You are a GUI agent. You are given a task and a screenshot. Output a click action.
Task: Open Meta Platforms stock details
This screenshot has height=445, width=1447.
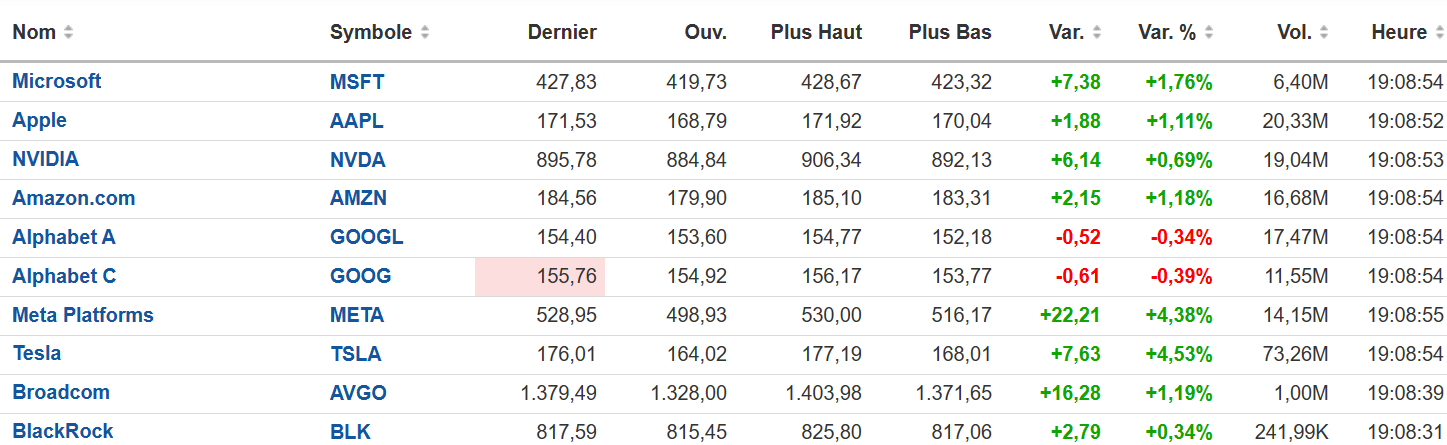[83, 315]
